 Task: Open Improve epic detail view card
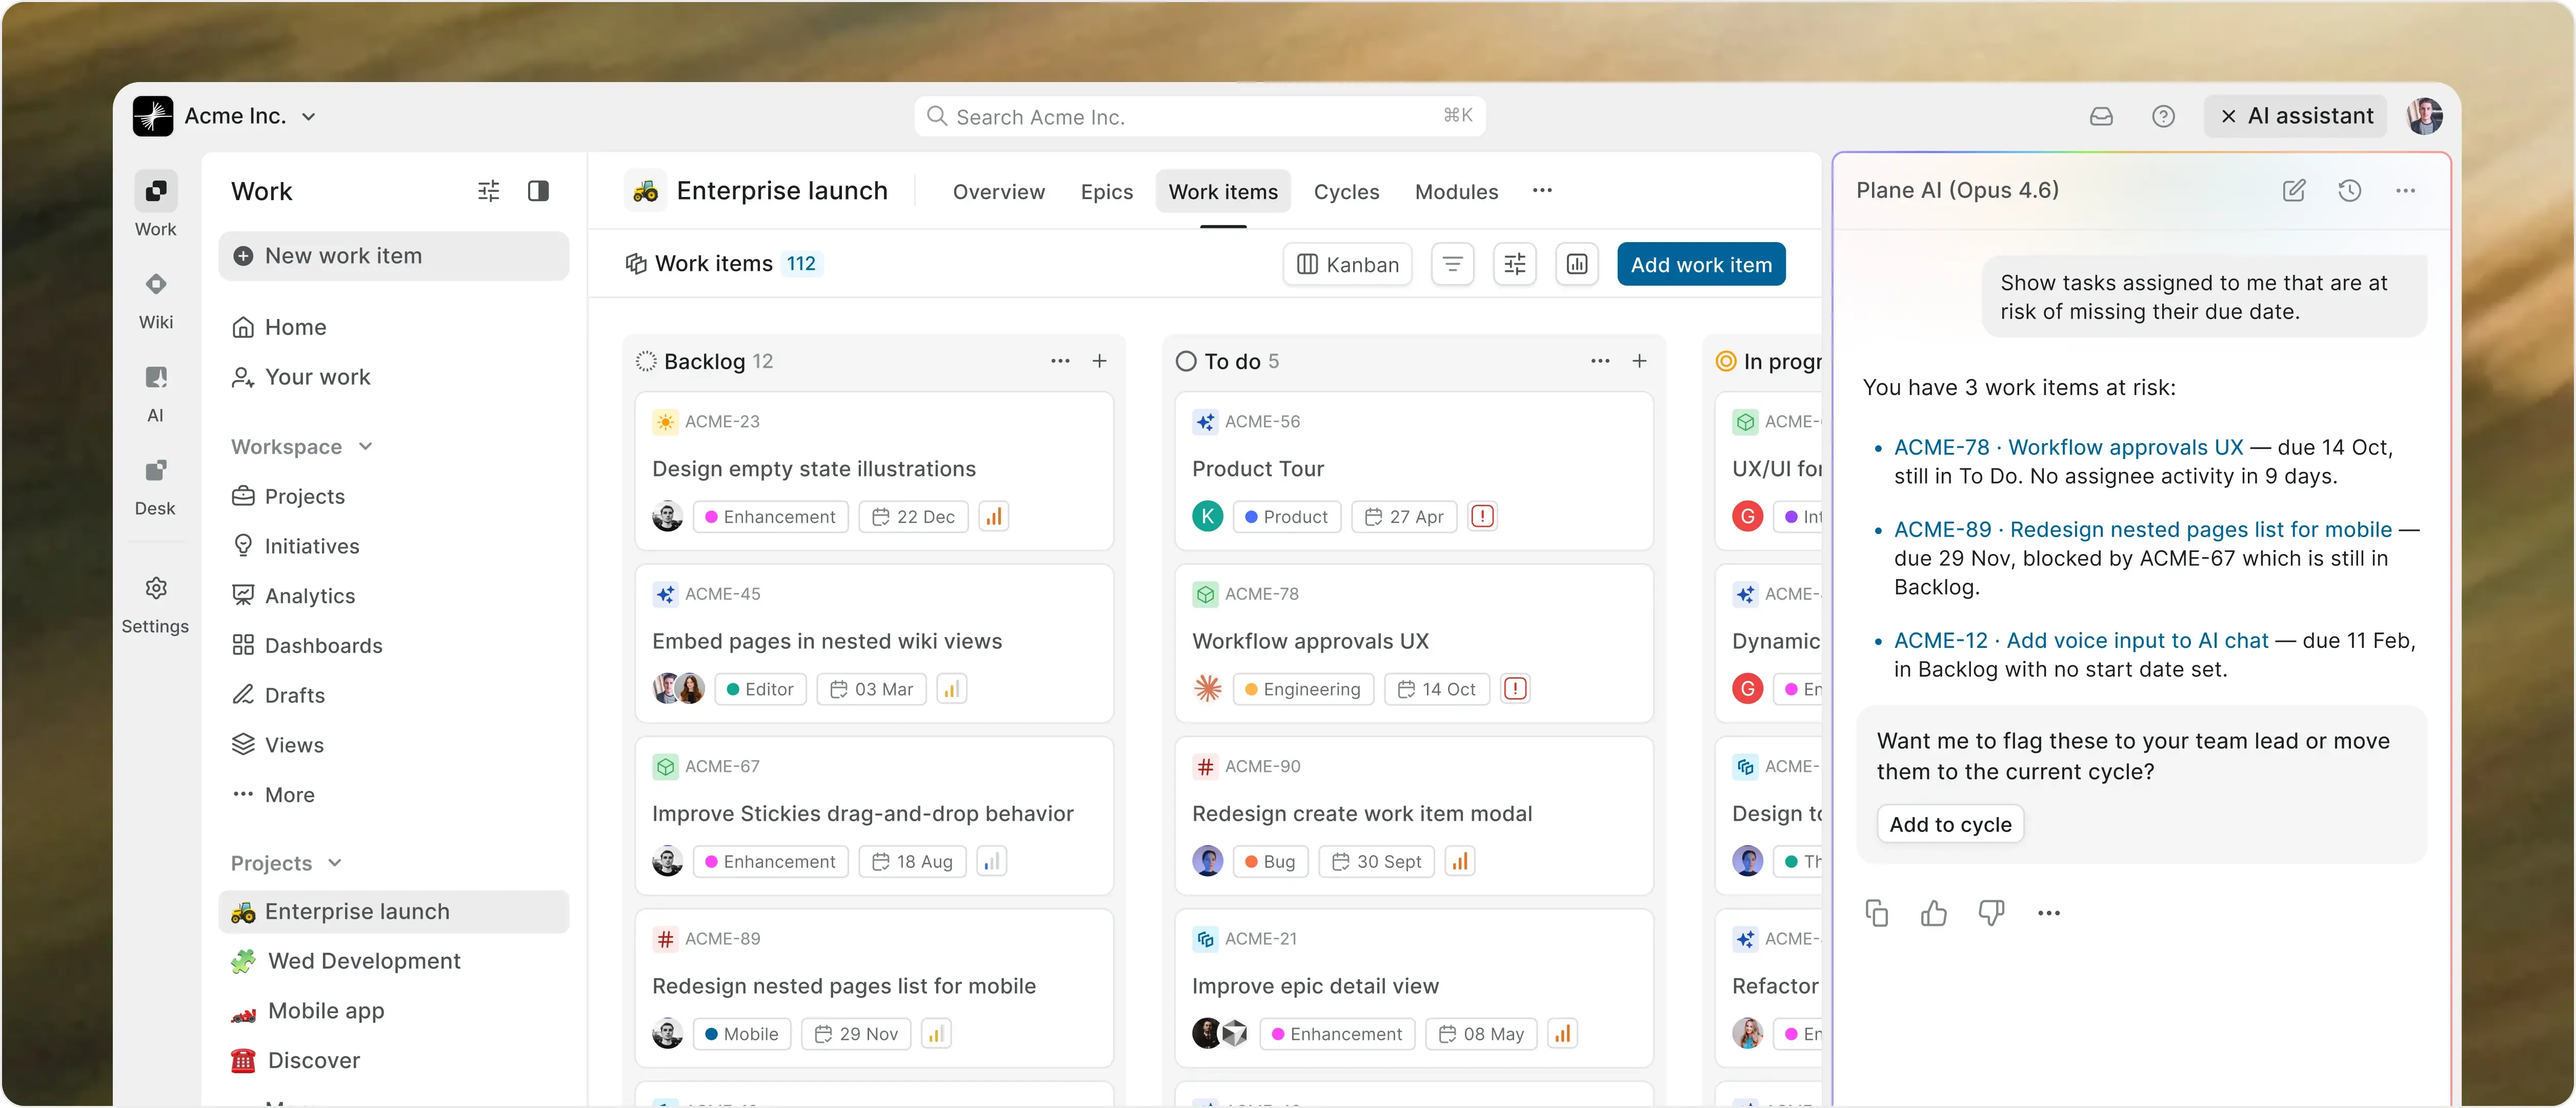point(1414,987)
